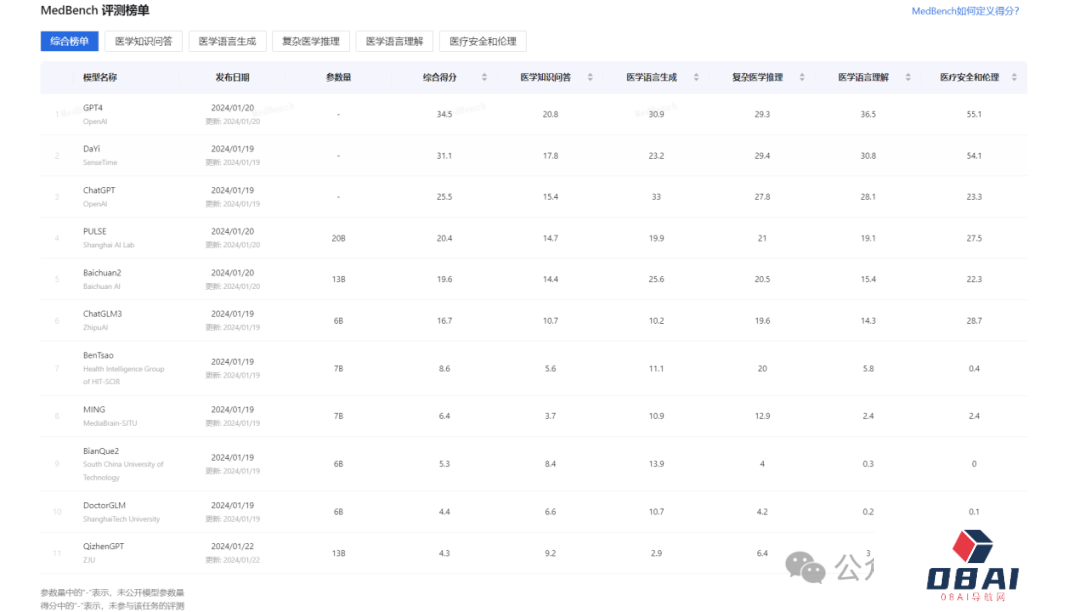
Task: Click the 模型名称 column header
Action: (x=100, y=77)
